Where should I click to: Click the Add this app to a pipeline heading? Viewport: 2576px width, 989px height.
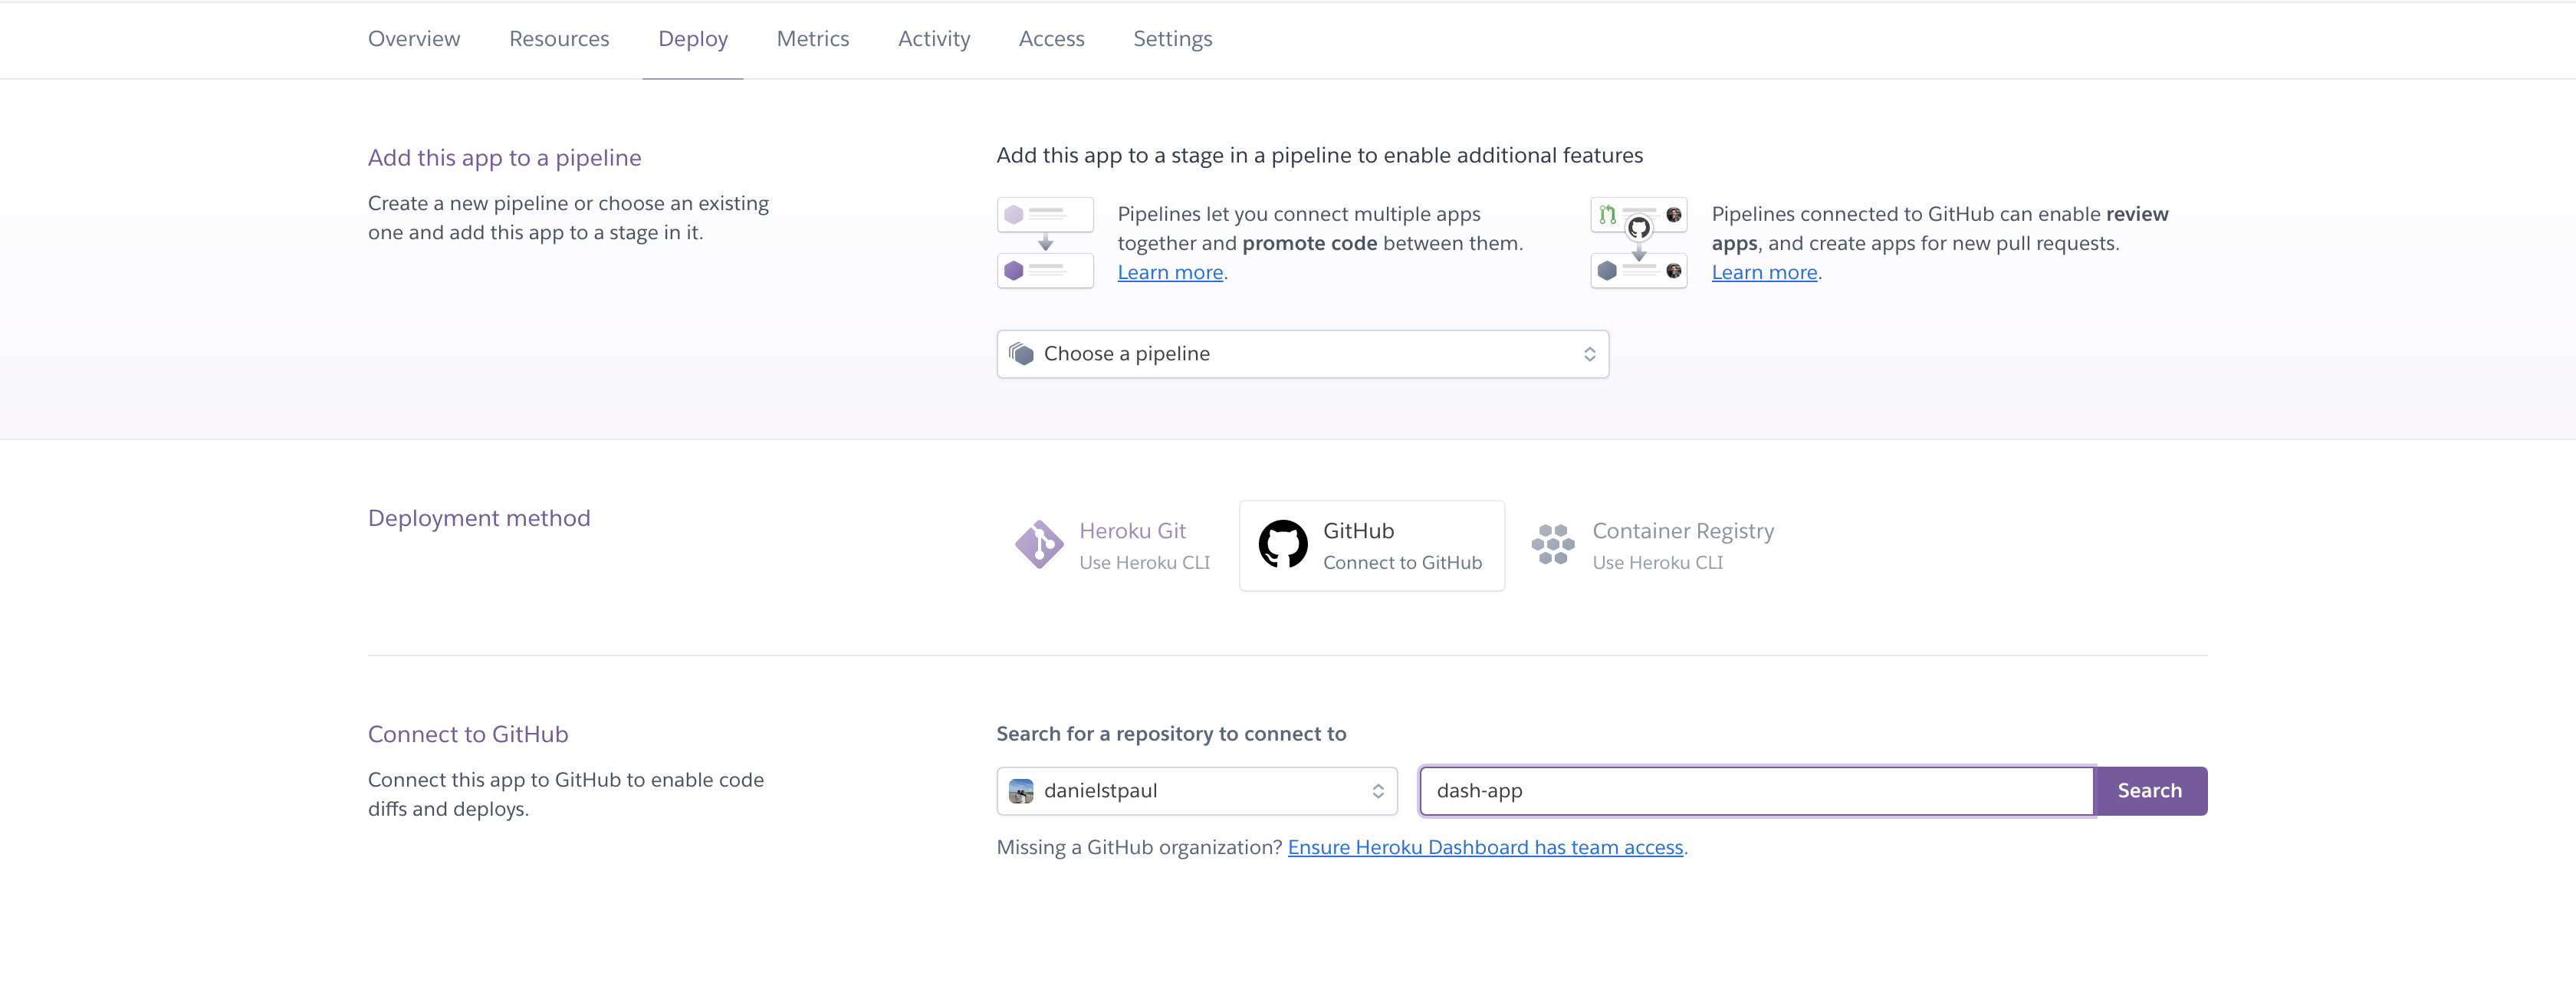504,158
